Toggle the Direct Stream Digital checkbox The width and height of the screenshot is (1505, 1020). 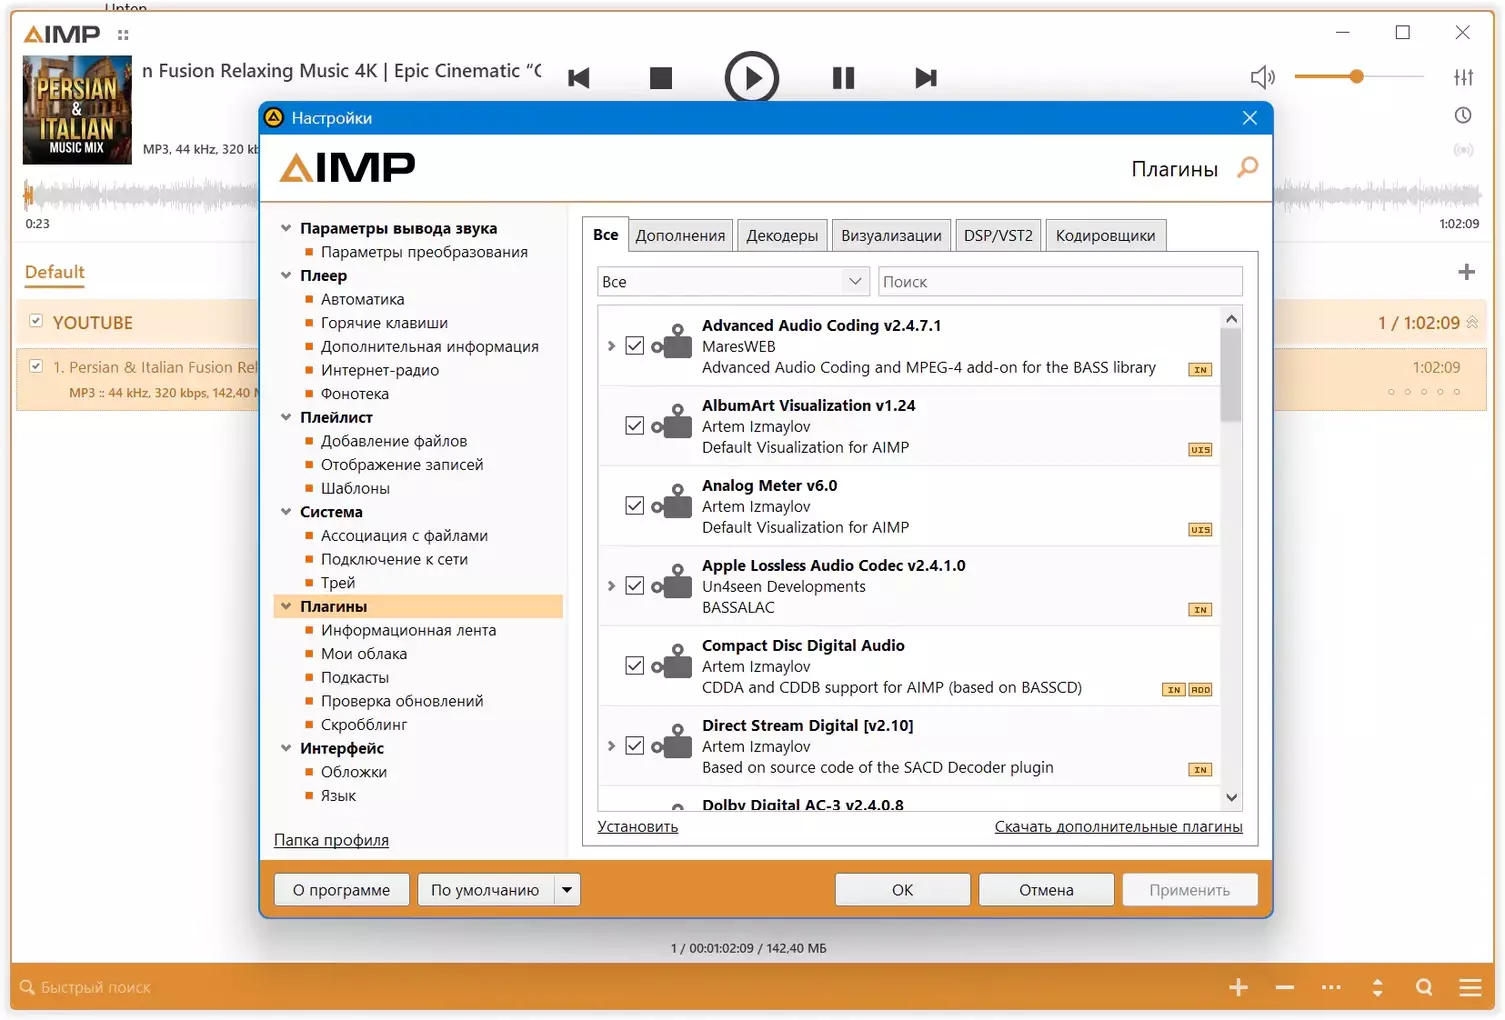[634, 746]
